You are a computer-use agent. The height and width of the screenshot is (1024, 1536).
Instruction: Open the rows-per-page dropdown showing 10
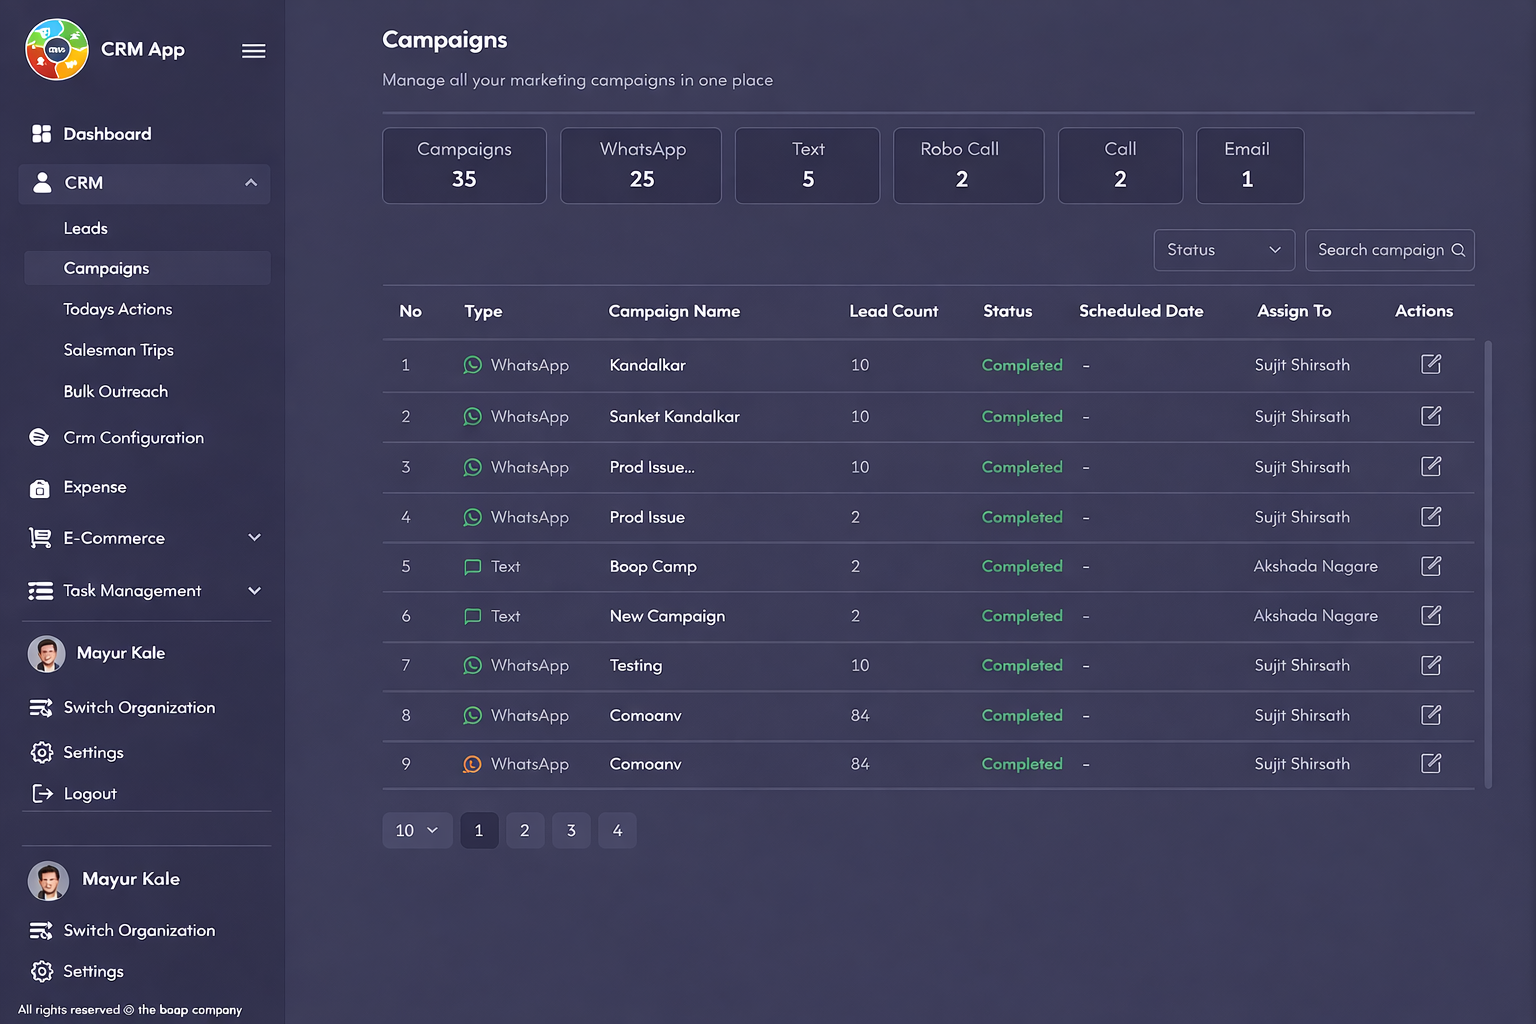coord(417,830)
